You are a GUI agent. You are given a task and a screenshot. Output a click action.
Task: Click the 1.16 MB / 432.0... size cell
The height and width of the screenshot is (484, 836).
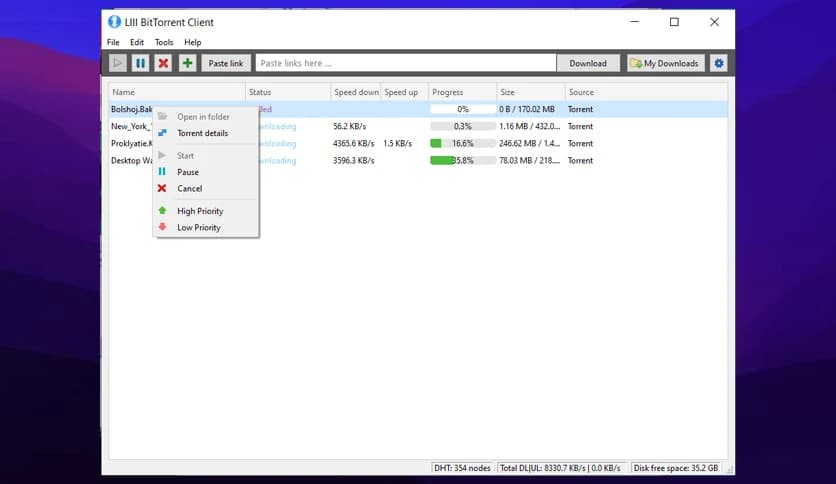(529, 126)
